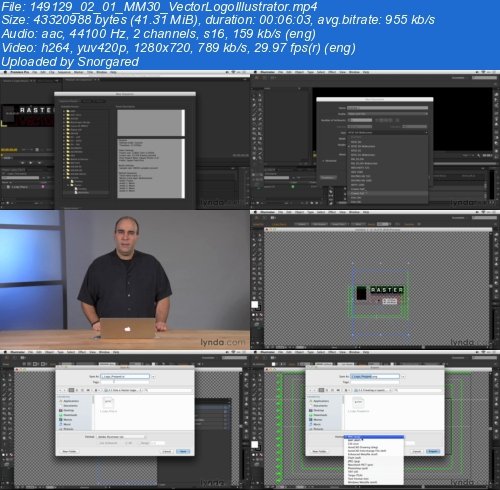Image resolution: width=500 pixels, height=490 pixels.
Task: Select the Scale tool in Save As frame
Action: click(9, 405)
